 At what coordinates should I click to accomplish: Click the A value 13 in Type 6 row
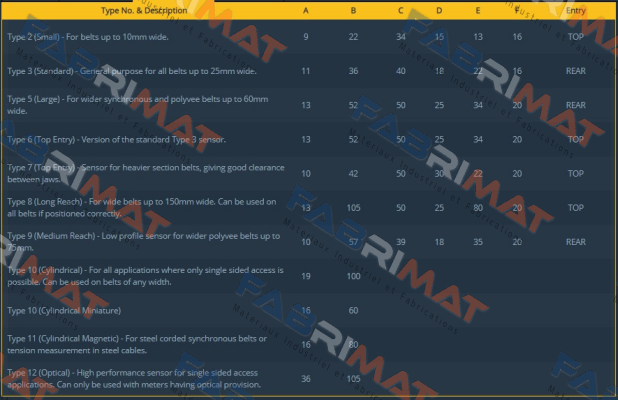point(306,140)
